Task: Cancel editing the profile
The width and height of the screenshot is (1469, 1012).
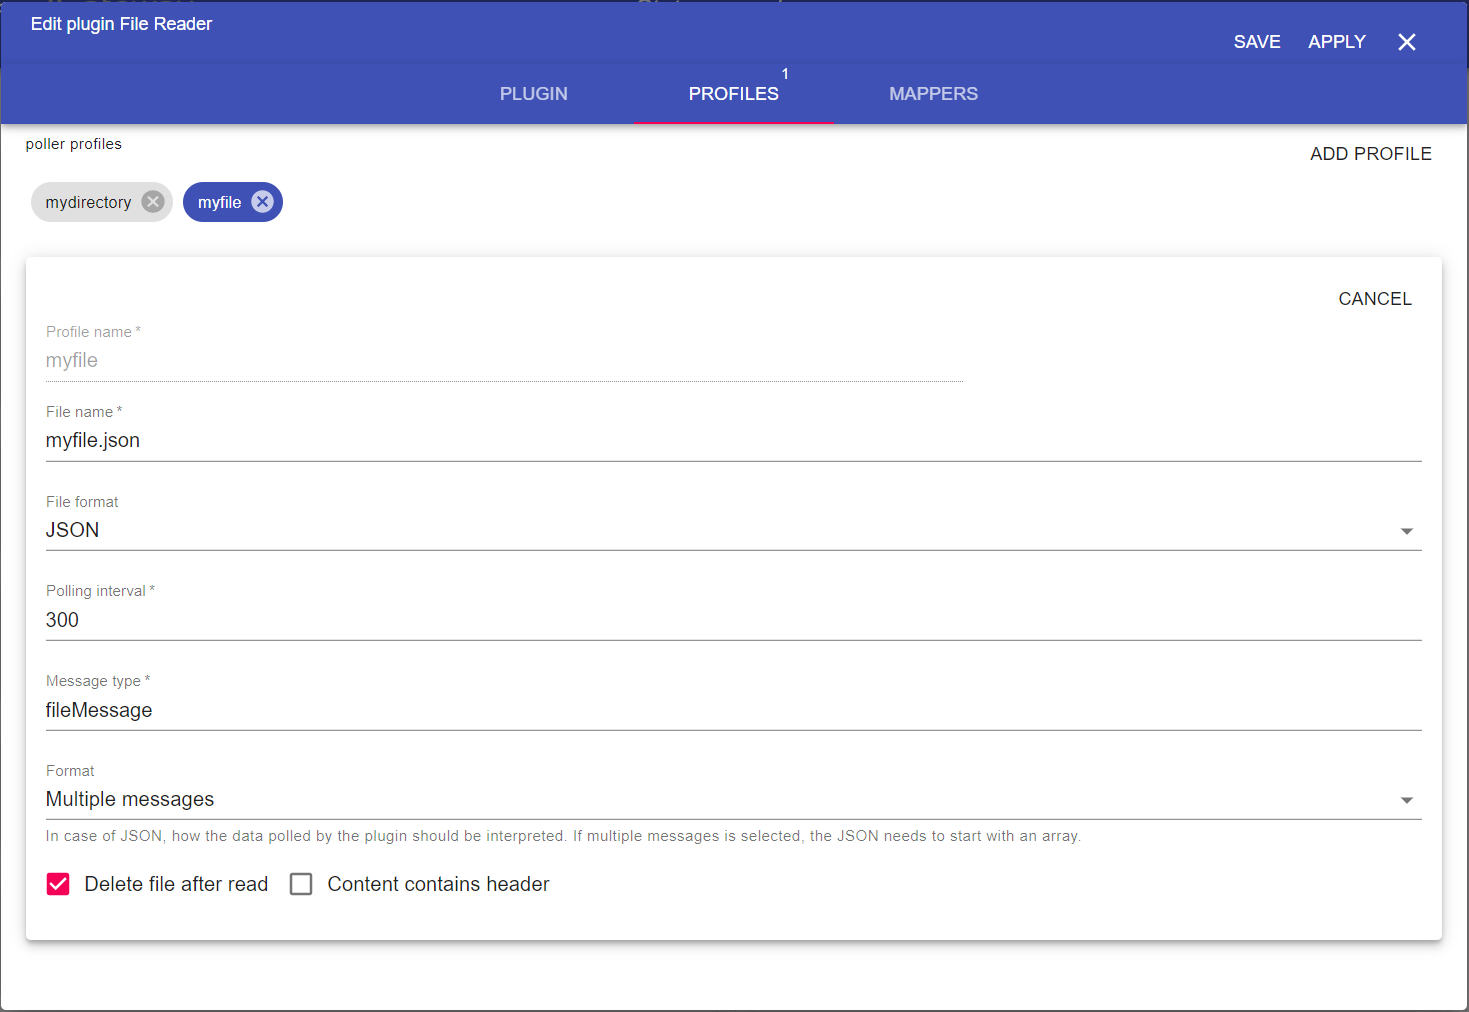Action: pos(1374,299)
